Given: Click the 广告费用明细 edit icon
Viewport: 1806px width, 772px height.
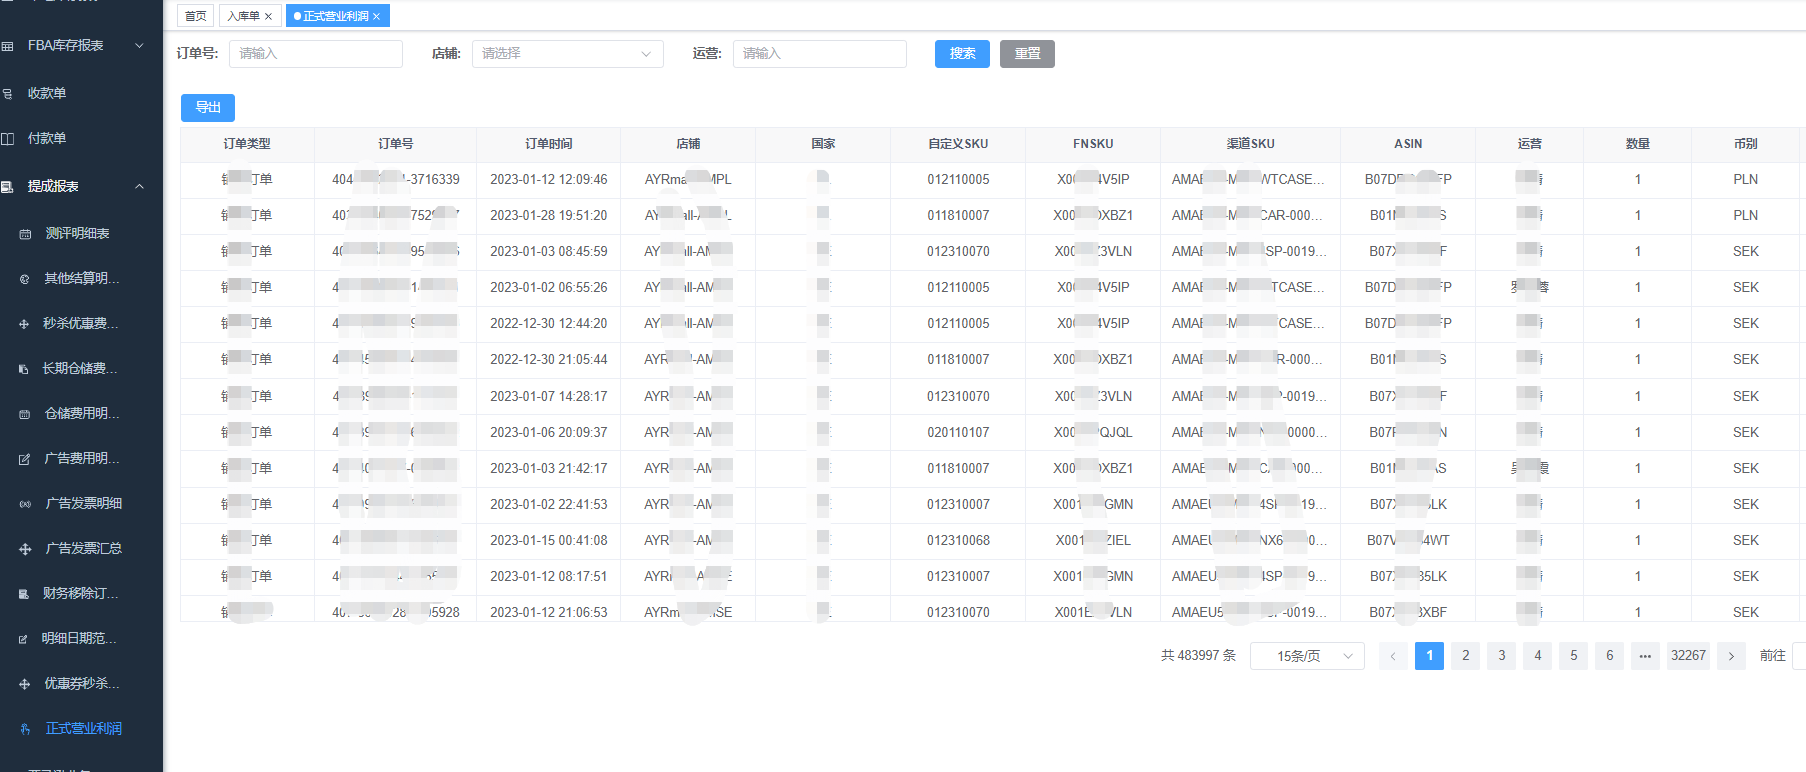Looking at the screenshot, I should (x=24, y=459).
